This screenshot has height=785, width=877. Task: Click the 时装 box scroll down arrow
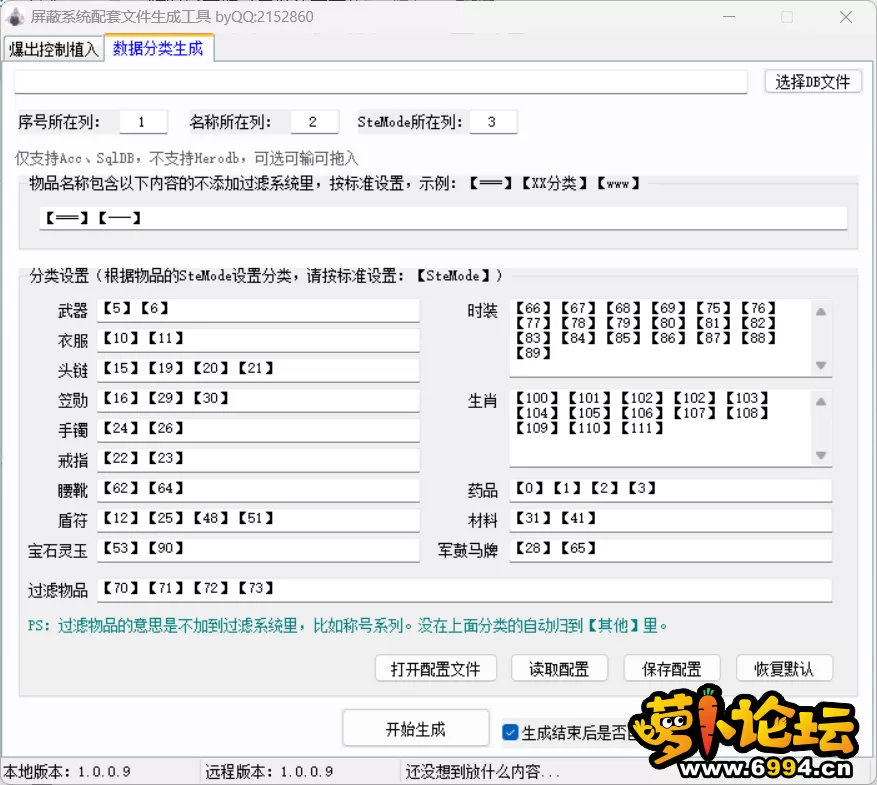(x=821, y=365)
